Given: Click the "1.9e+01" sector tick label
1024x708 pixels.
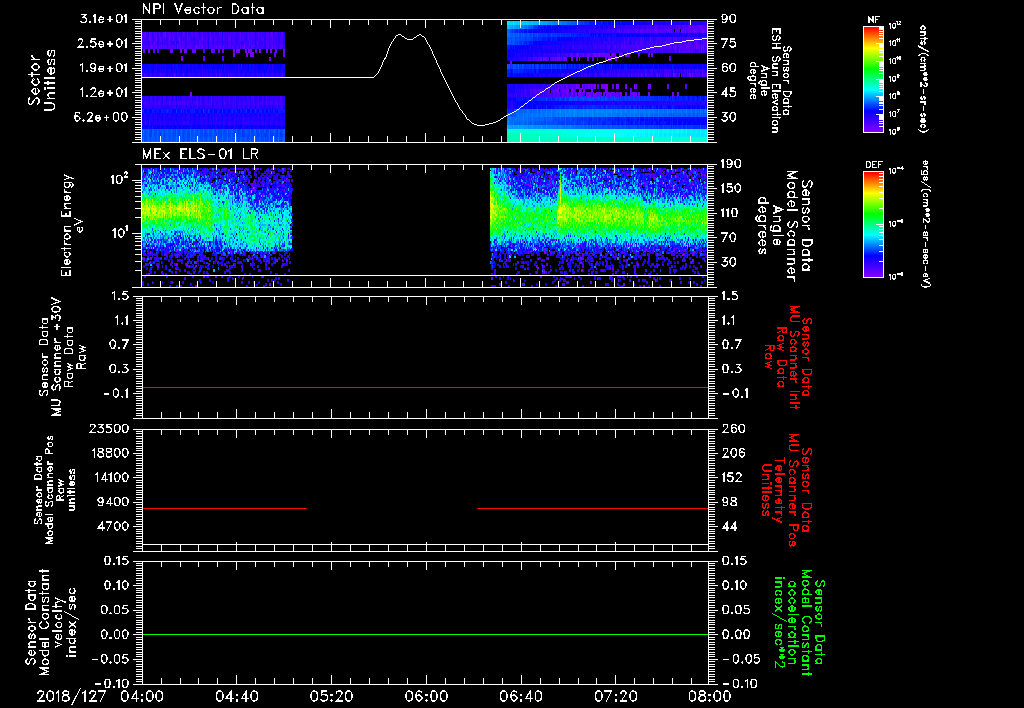Looking at the screenshot, I should 103,68.
